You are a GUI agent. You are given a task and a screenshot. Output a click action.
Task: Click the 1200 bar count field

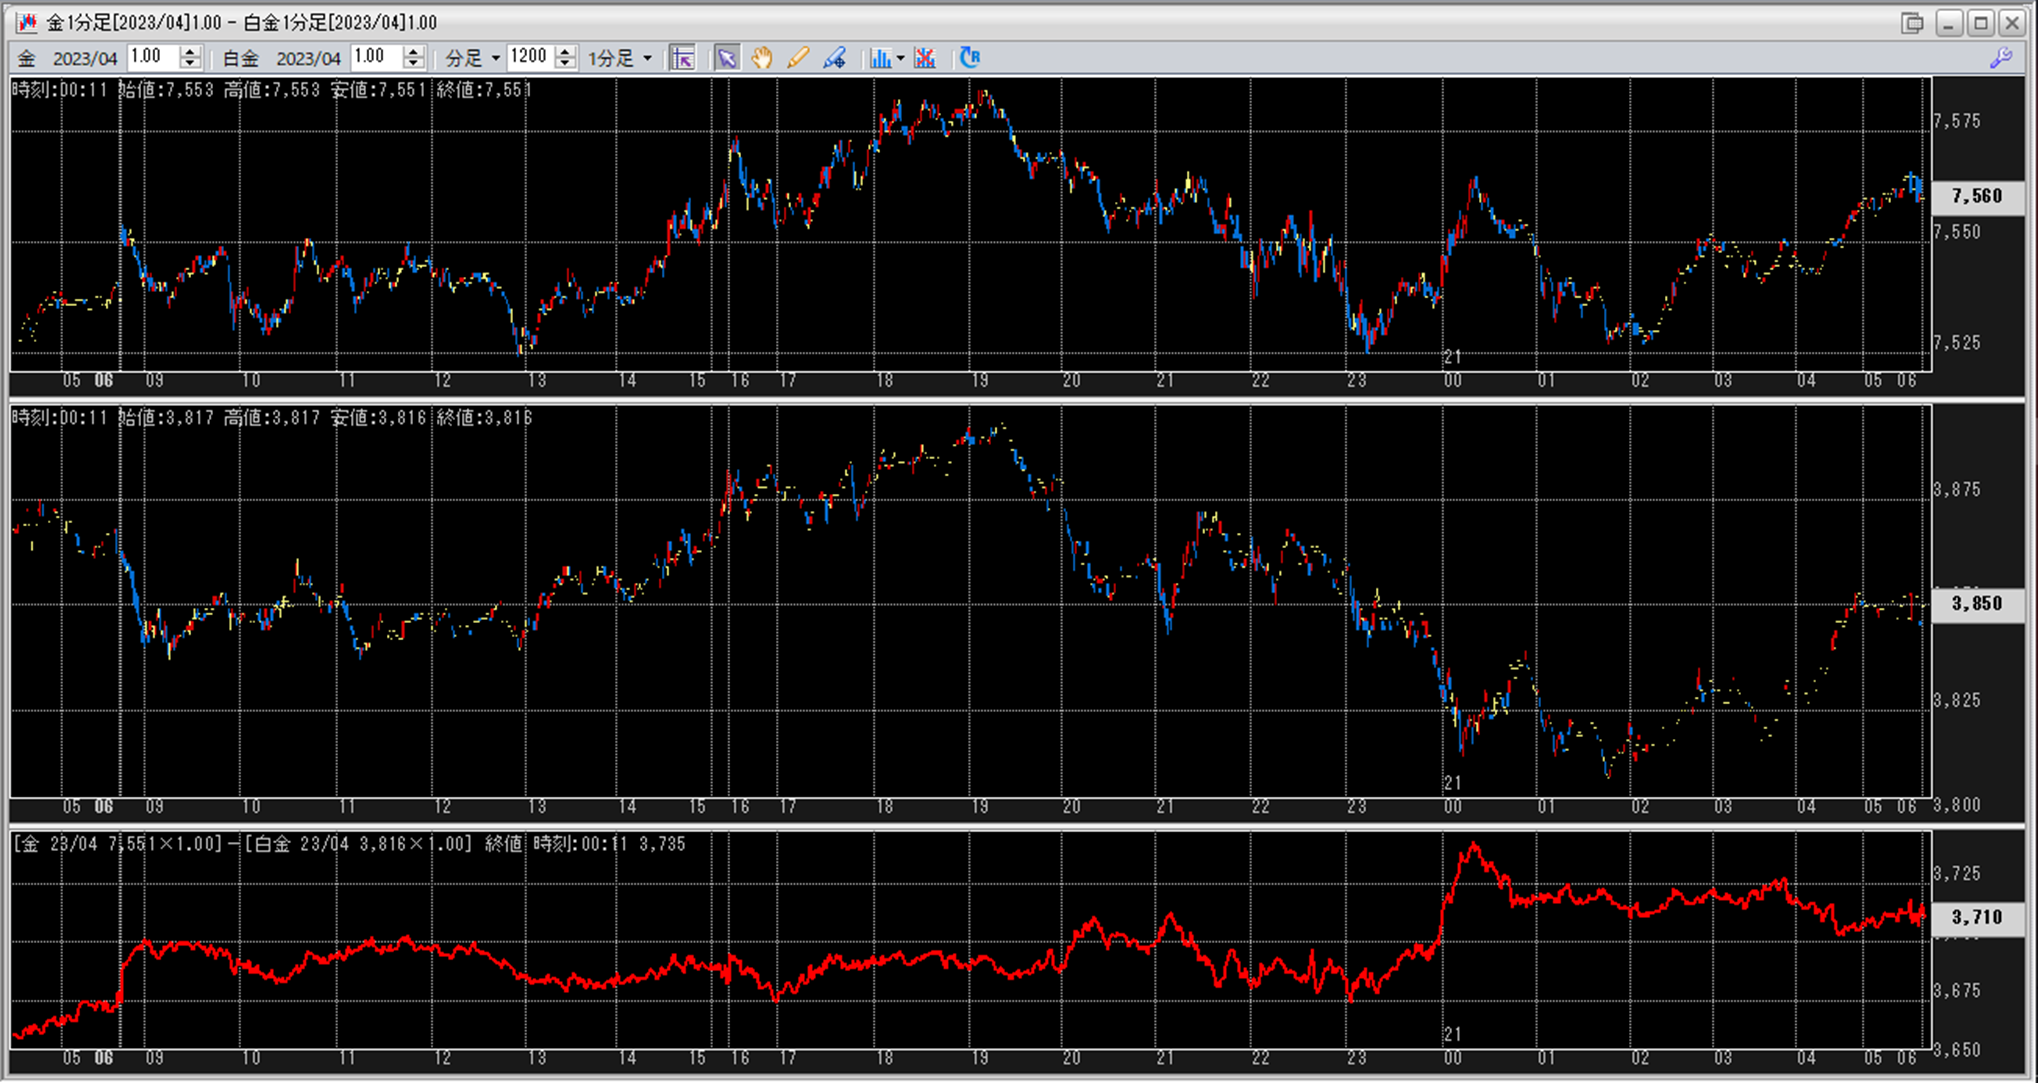tap(529, 57)
